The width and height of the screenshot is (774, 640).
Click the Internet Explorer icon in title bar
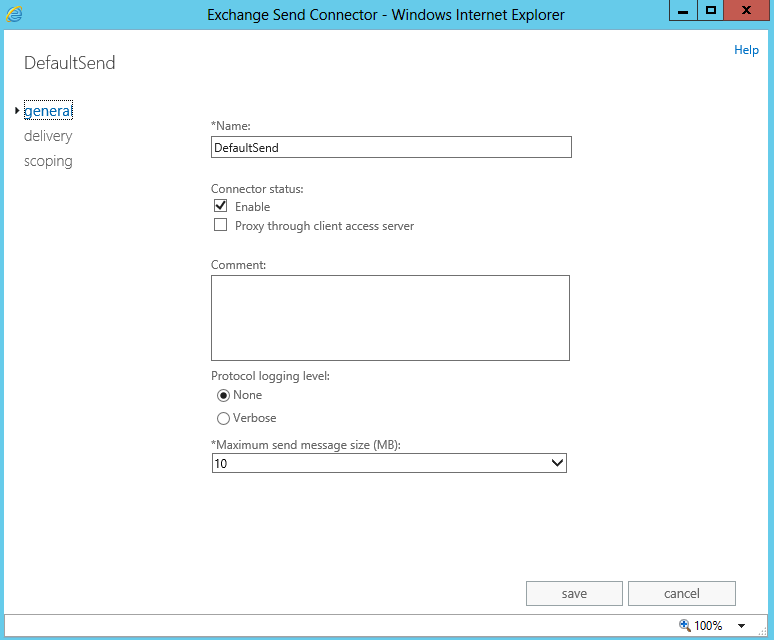[14, 14]
